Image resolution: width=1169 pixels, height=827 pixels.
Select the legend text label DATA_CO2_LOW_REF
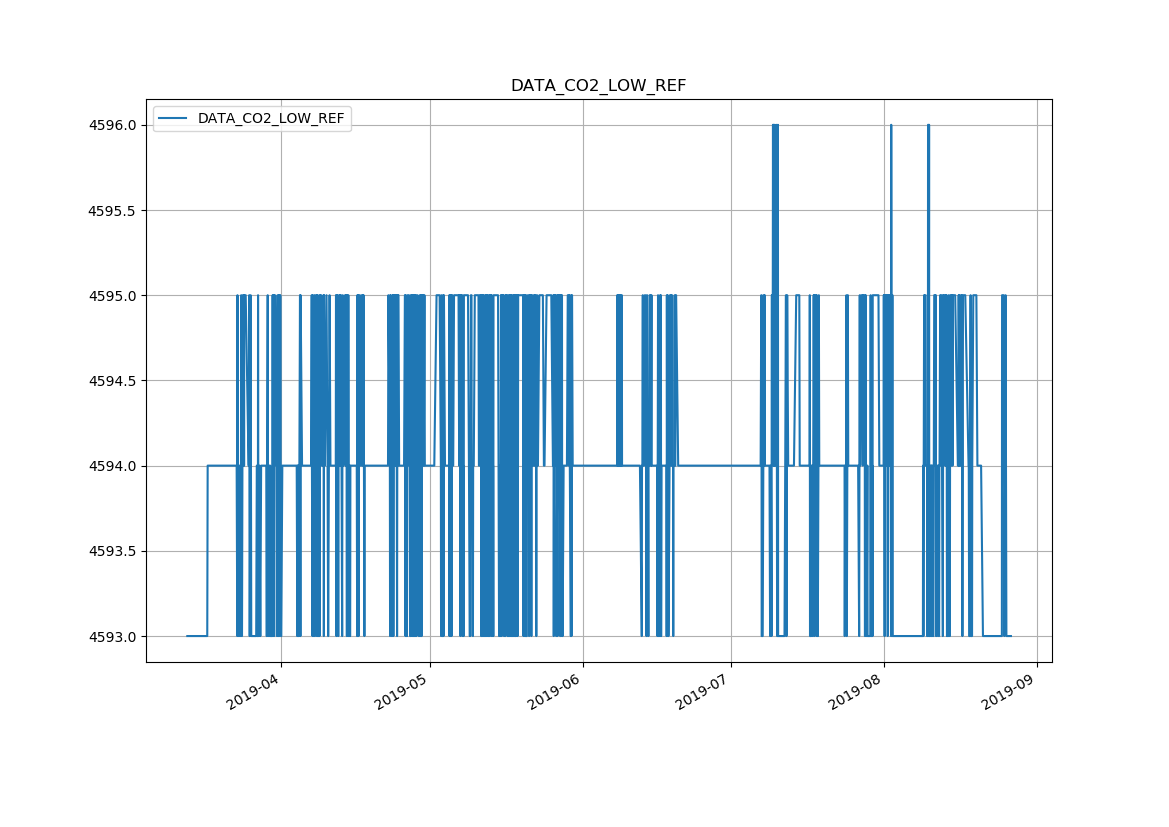(271, 119)
